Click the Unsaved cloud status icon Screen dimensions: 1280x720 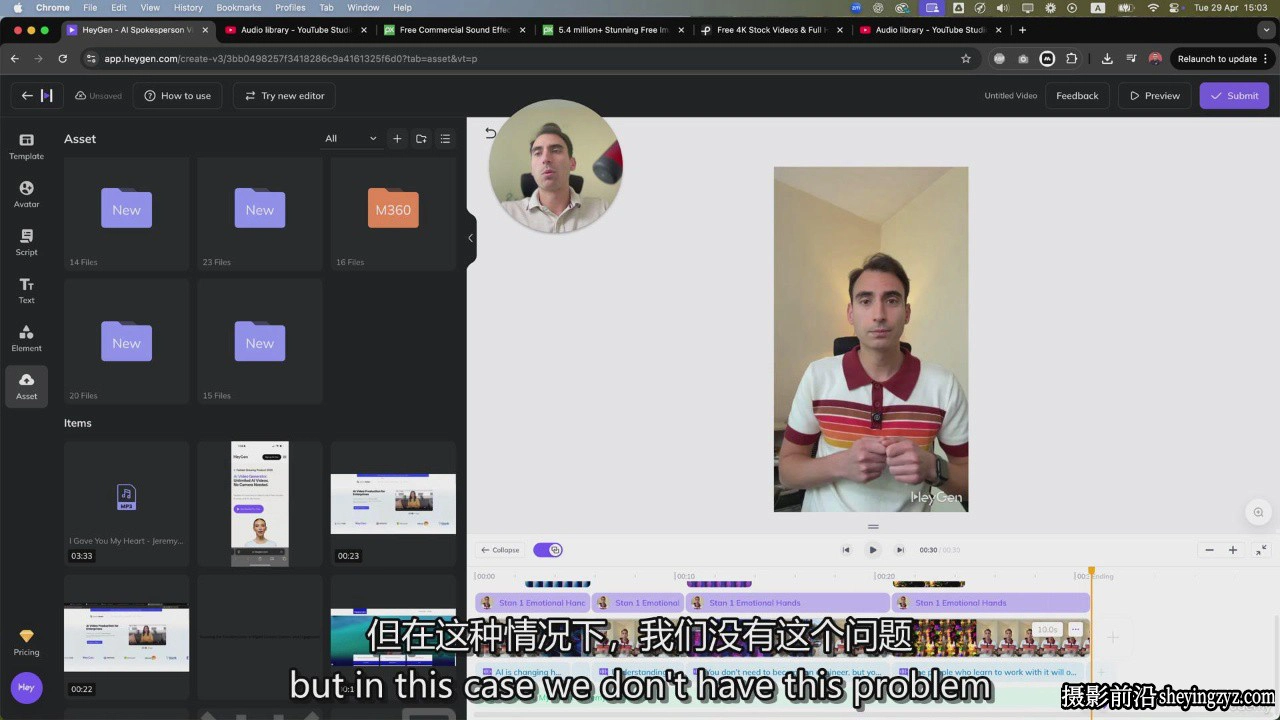tap(81, 96)
